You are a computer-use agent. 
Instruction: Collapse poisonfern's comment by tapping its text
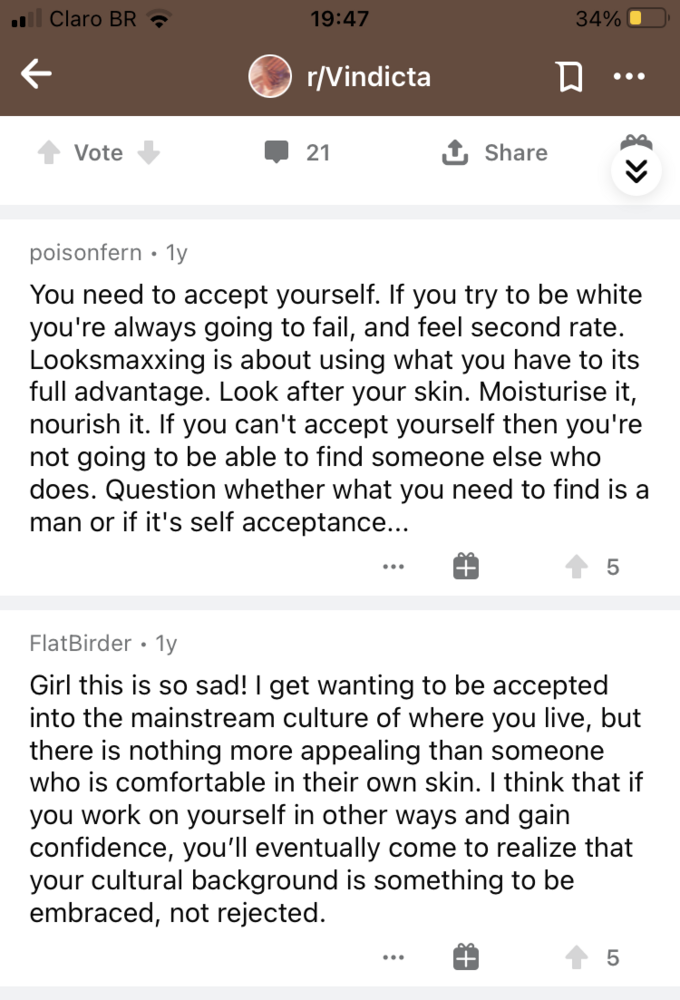339,408
